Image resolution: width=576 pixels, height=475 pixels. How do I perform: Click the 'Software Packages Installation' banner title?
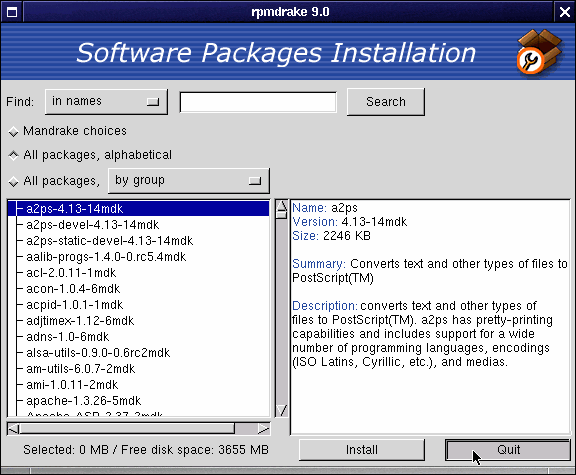point(276,53)
